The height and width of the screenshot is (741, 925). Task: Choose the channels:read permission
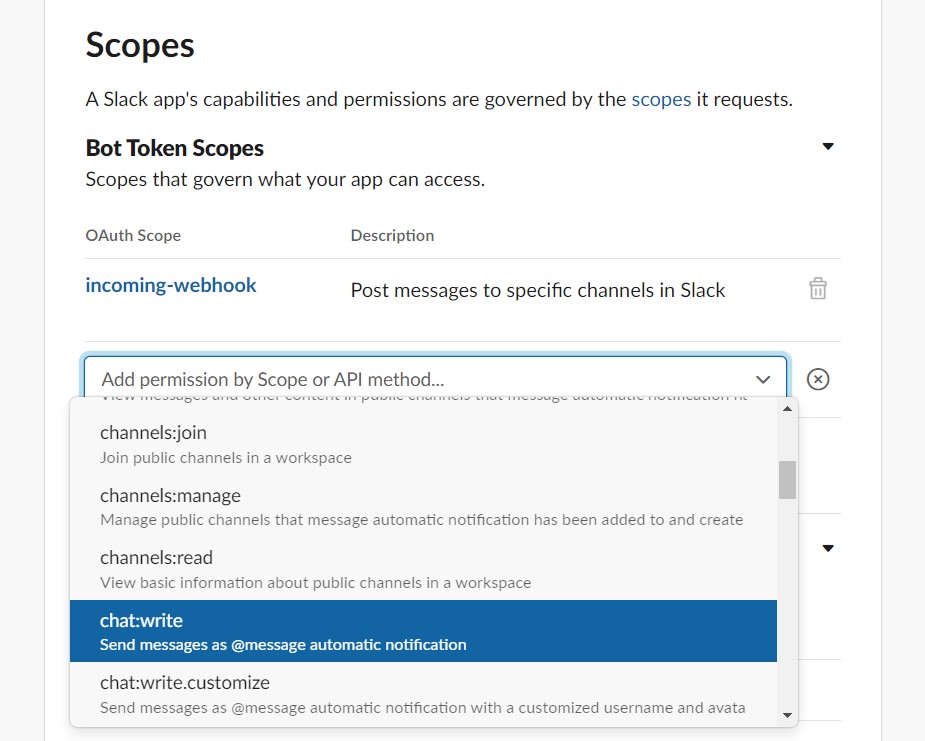point(423,569)
